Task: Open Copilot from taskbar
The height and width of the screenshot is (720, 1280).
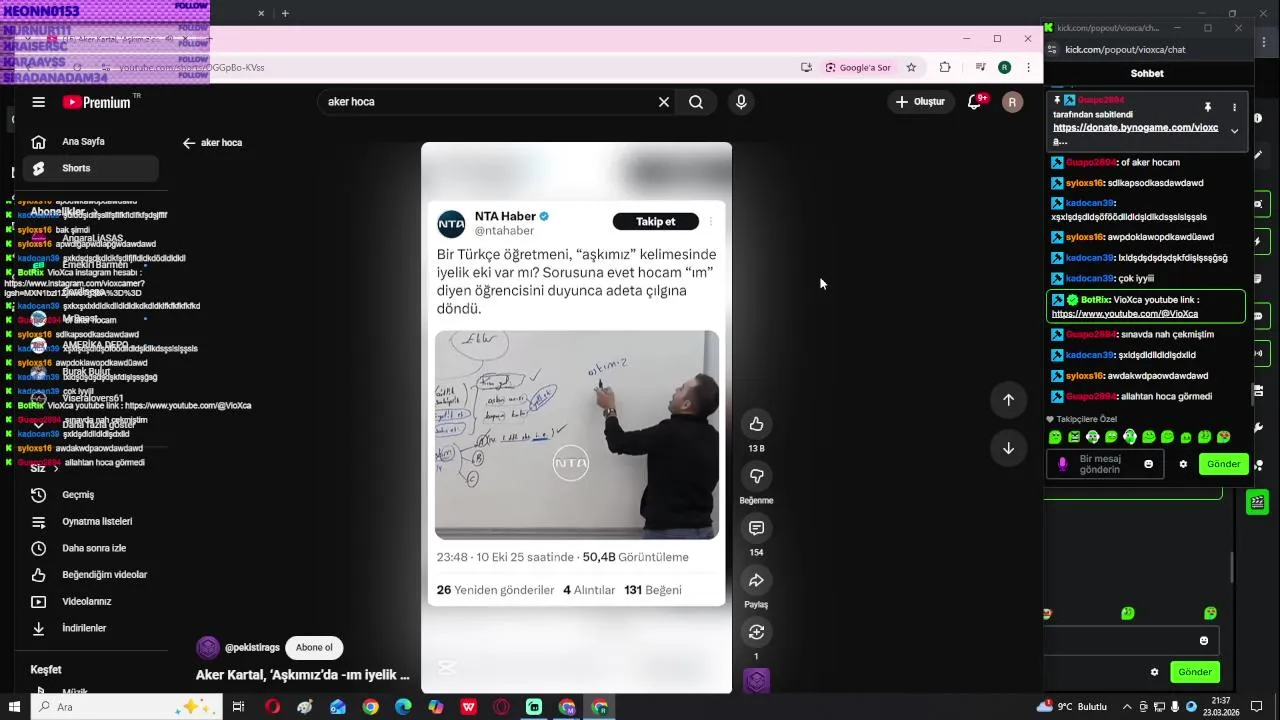Action: pyautogui.click(x=436, y=707)
